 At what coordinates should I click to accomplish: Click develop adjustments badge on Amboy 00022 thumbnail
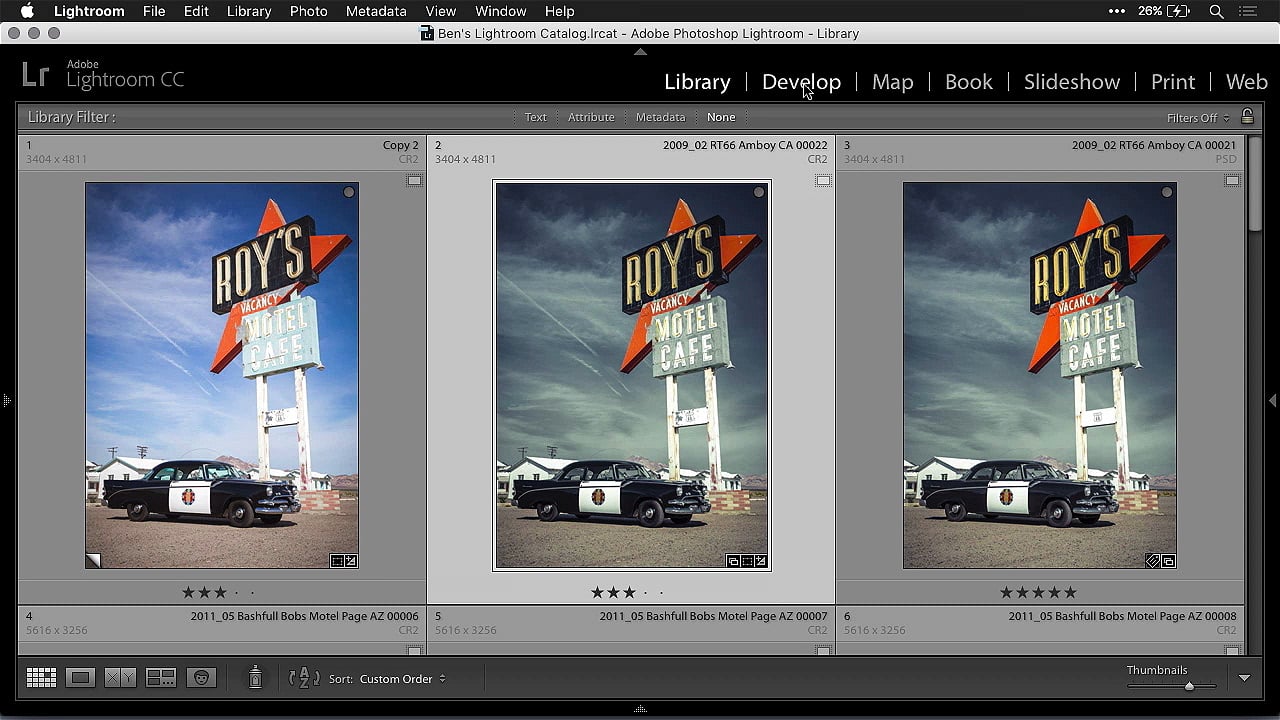click(x=761, y=562)
